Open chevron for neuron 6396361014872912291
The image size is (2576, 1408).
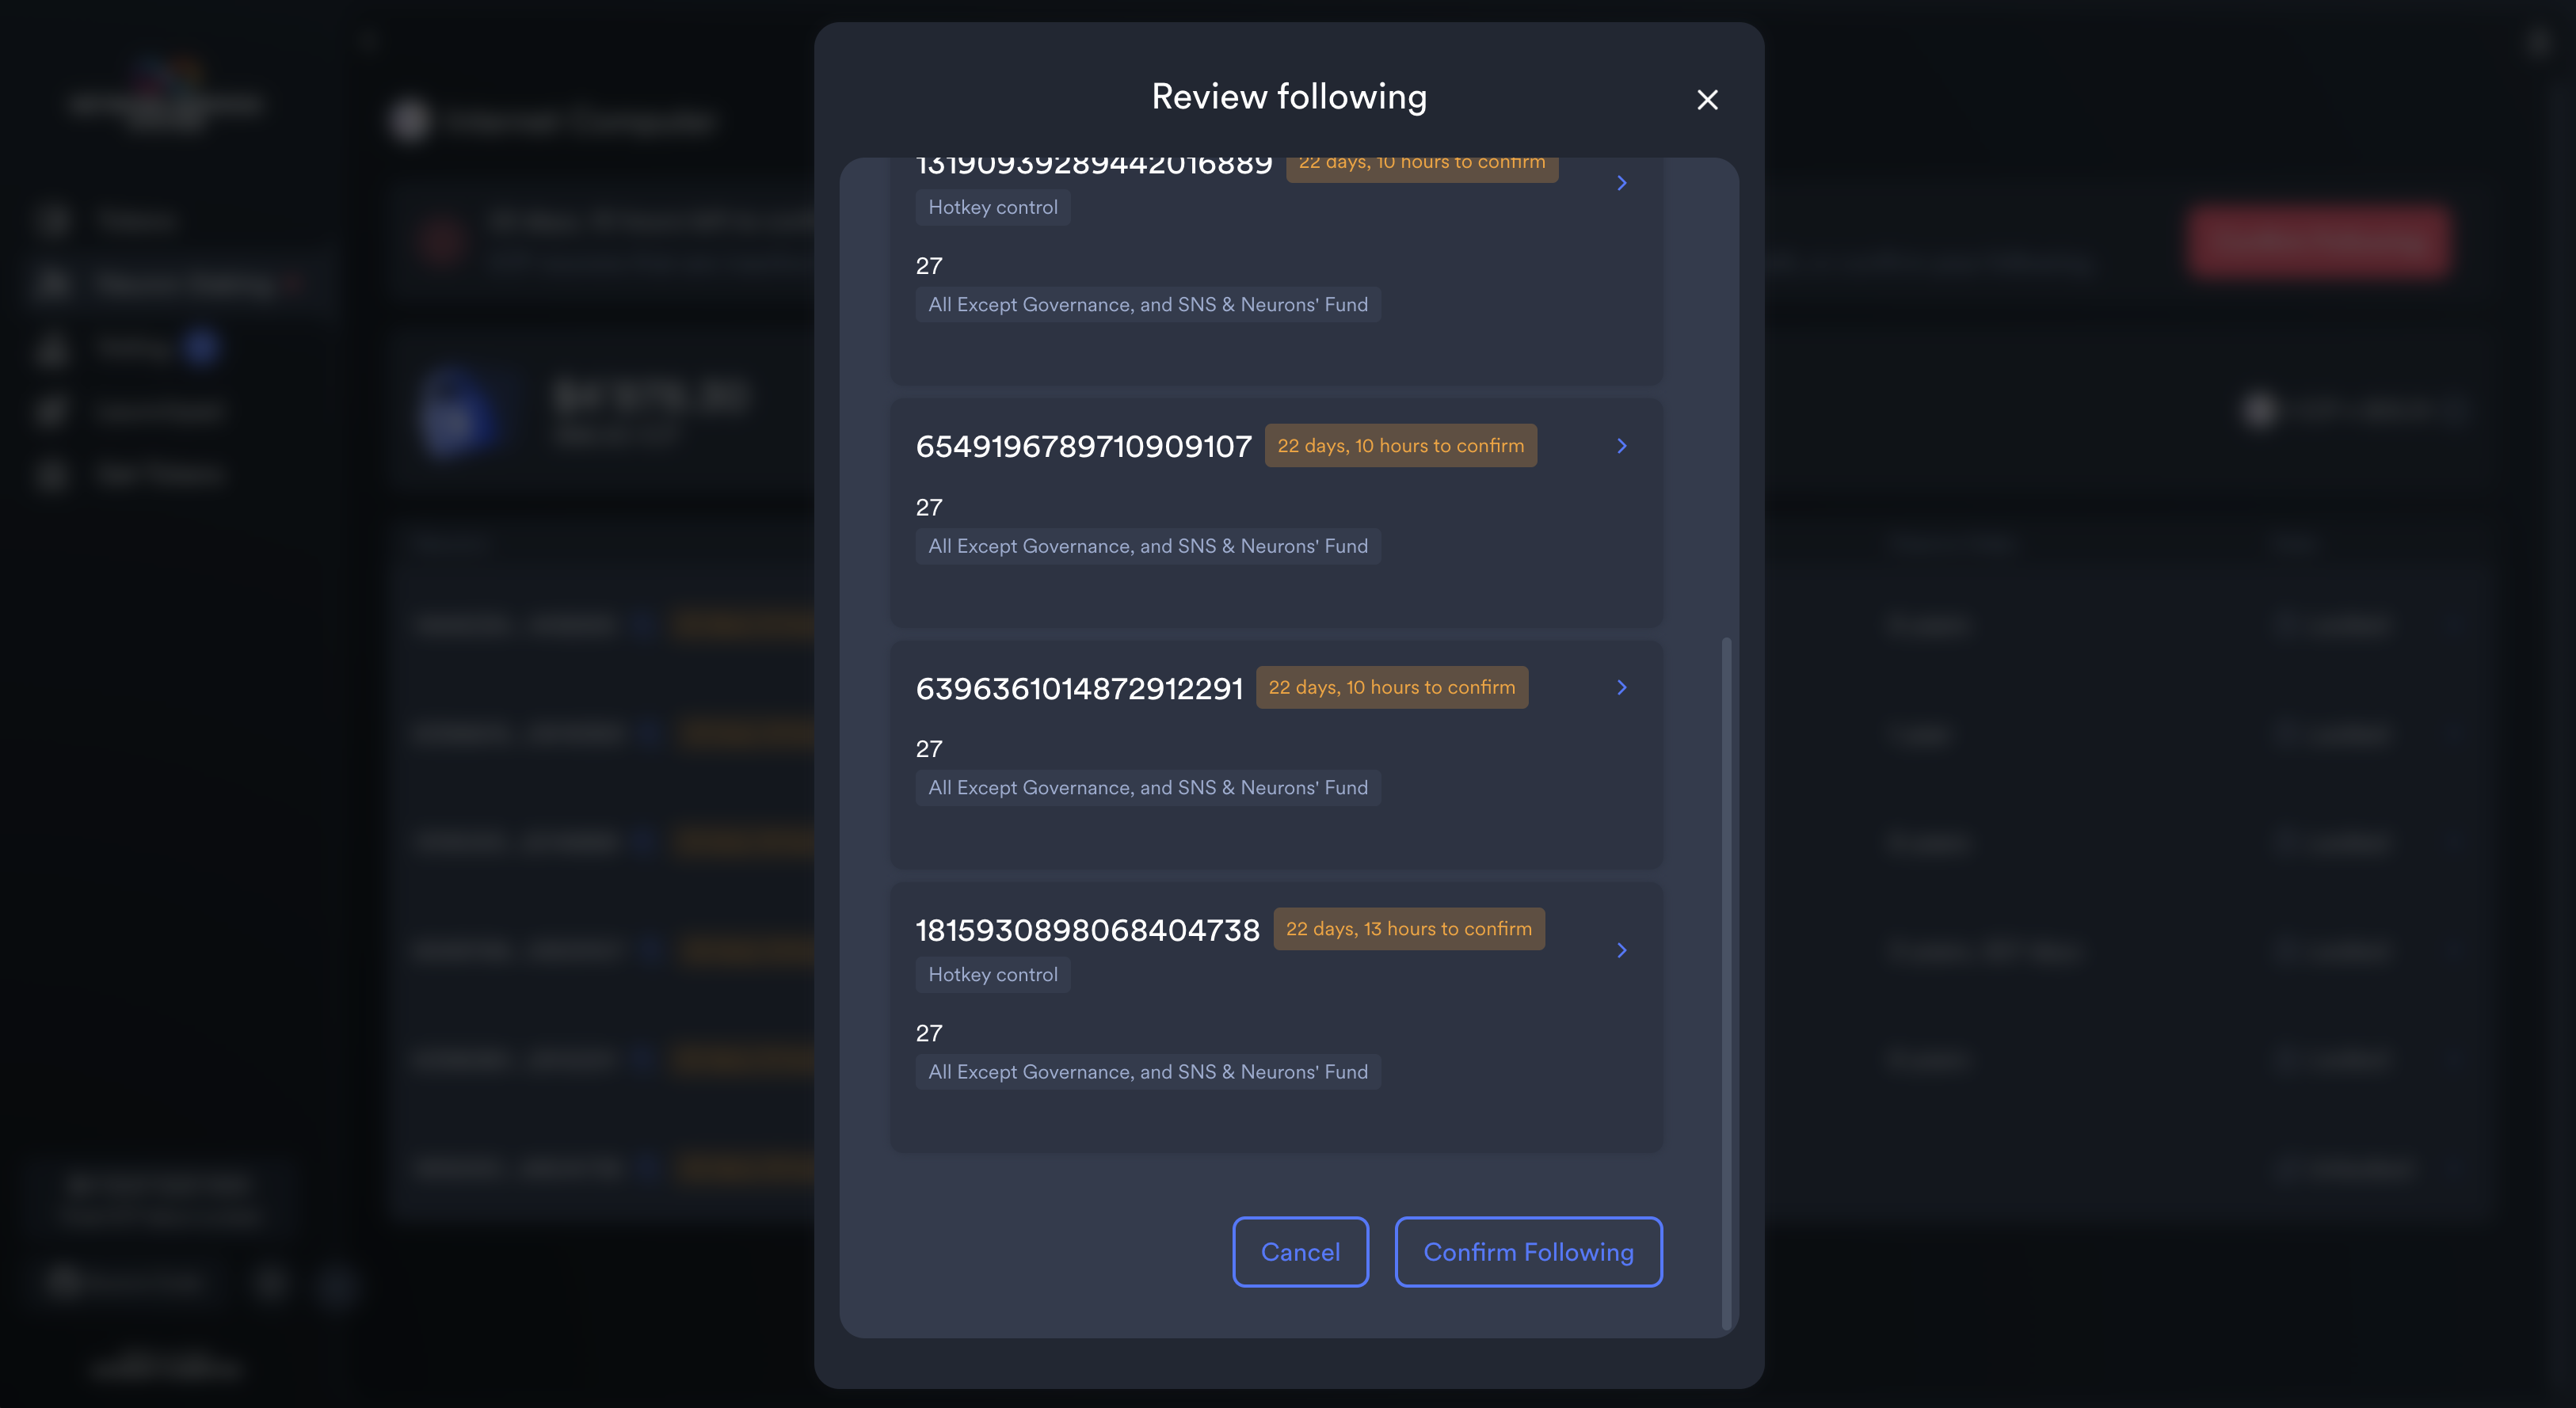point(1621,687)
